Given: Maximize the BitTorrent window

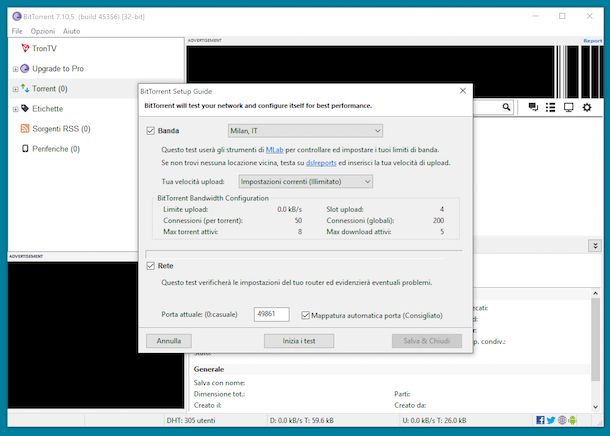Looking at the screenshot, I should point(562,16).
